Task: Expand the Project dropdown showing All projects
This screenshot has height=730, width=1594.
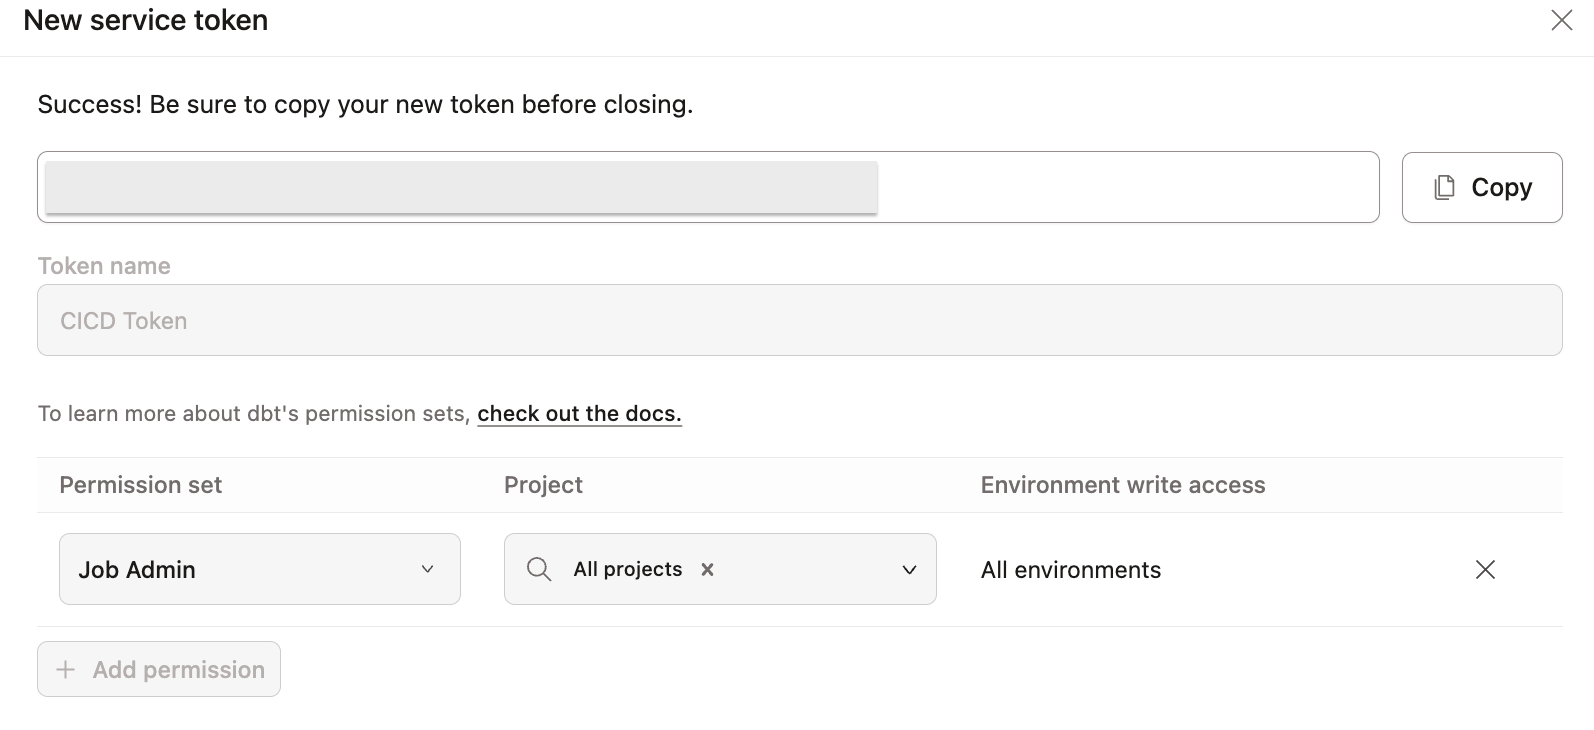Action: click(720, 569)
